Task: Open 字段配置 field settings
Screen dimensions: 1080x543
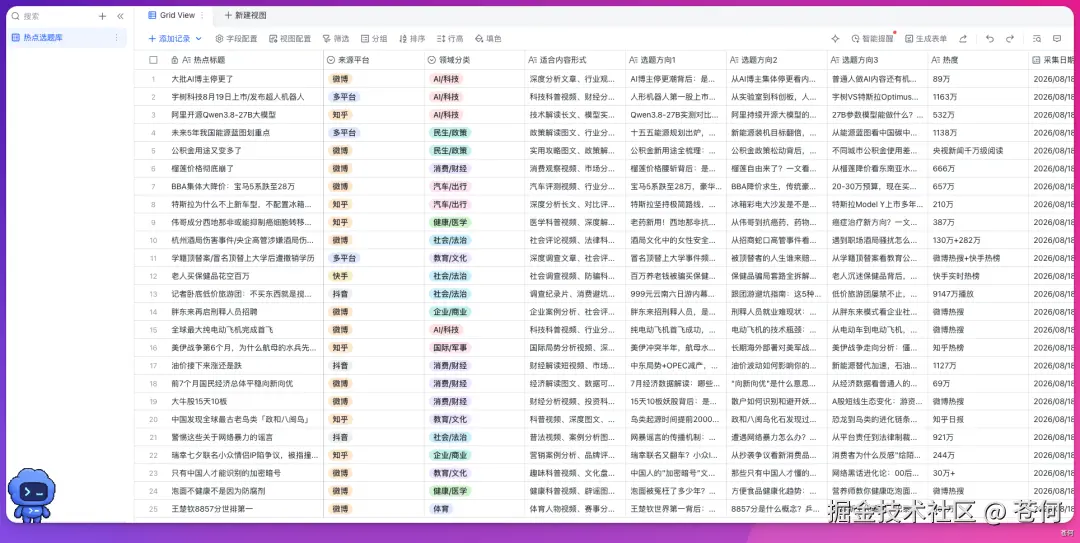Action: click(236, 39)
